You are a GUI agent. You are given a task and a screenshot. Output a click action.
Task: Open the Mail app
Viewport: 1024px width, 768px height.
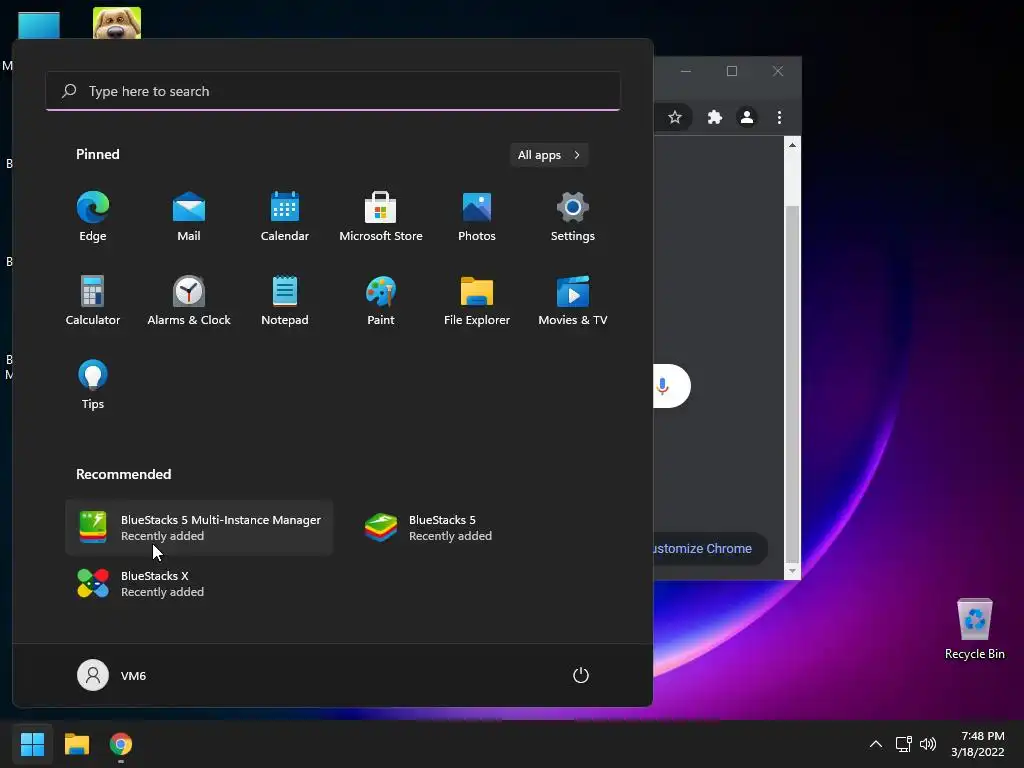tap(189, 216)
